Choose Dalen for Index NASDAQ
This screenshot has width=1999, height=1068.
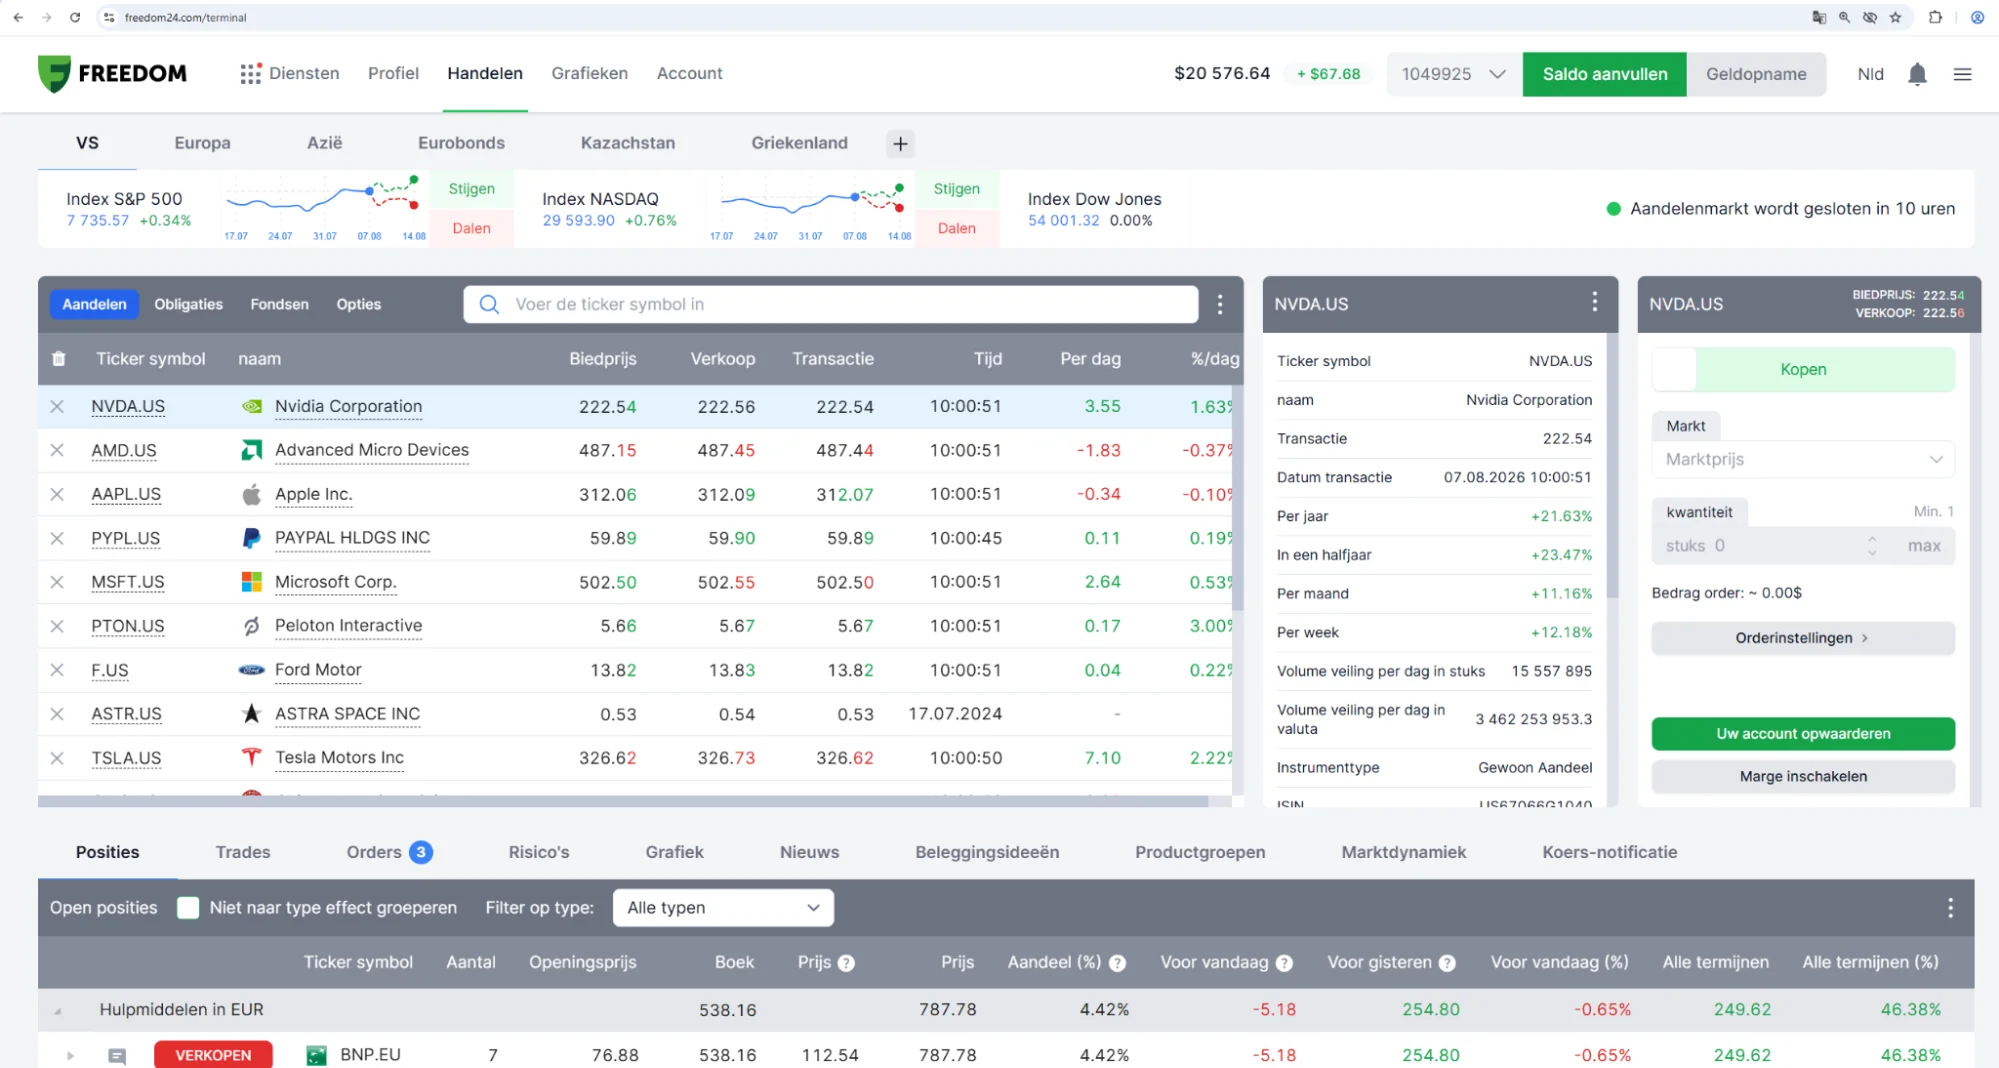(x=957, y=228)
